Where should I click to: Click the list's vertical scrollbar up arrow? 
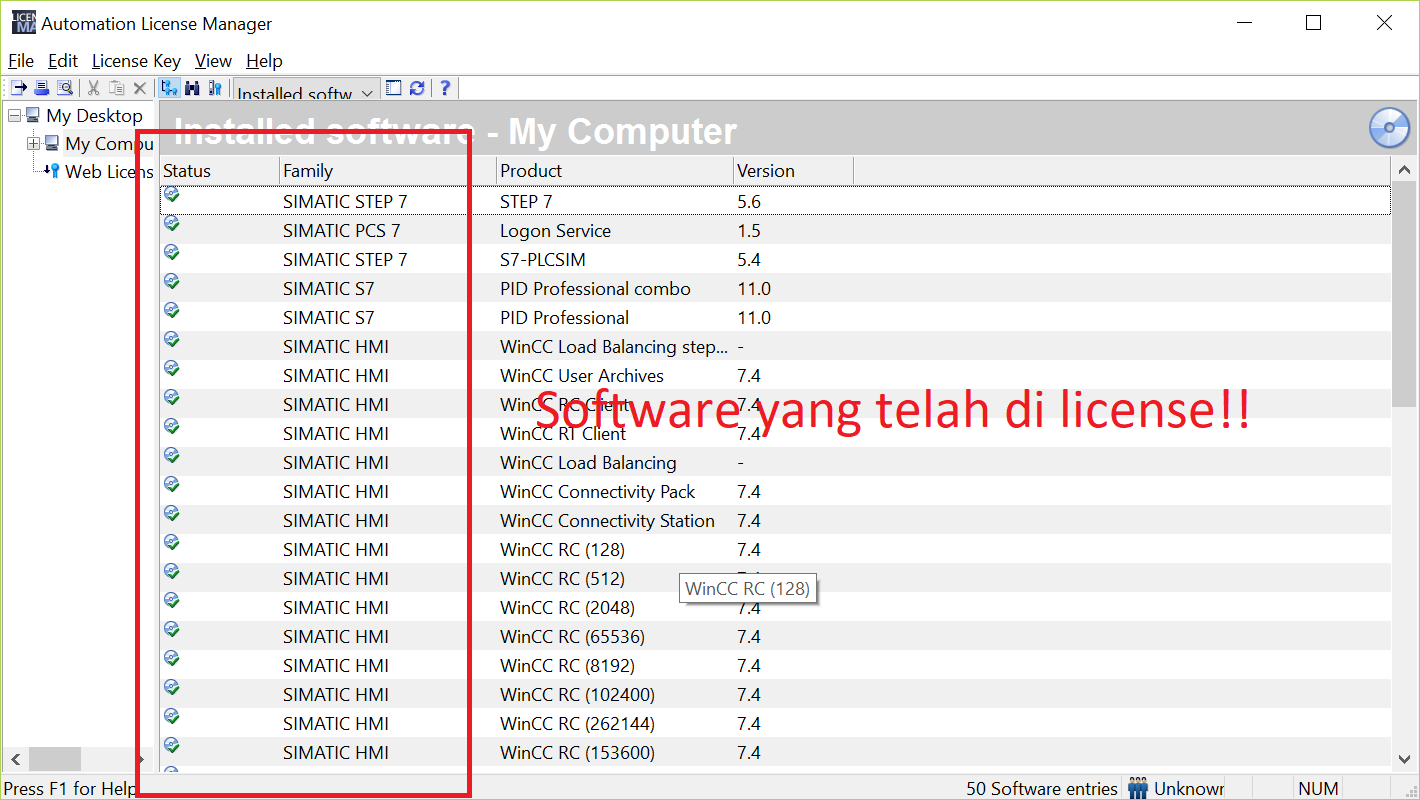click(1404, 171)
